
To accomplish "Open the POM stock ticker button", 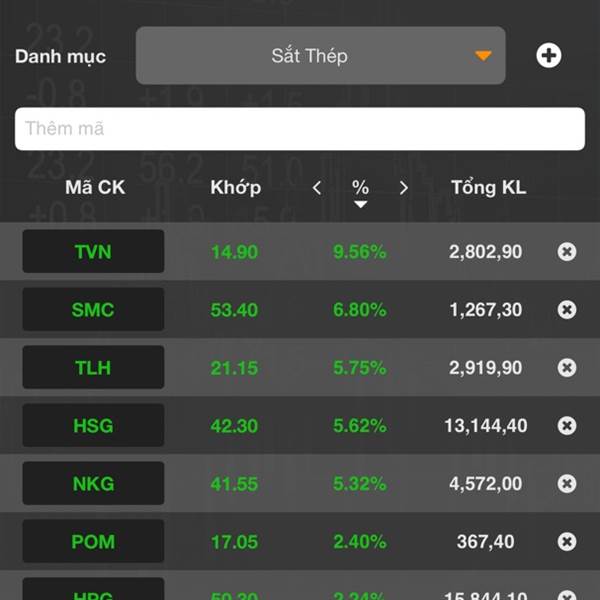I will 93,541.
